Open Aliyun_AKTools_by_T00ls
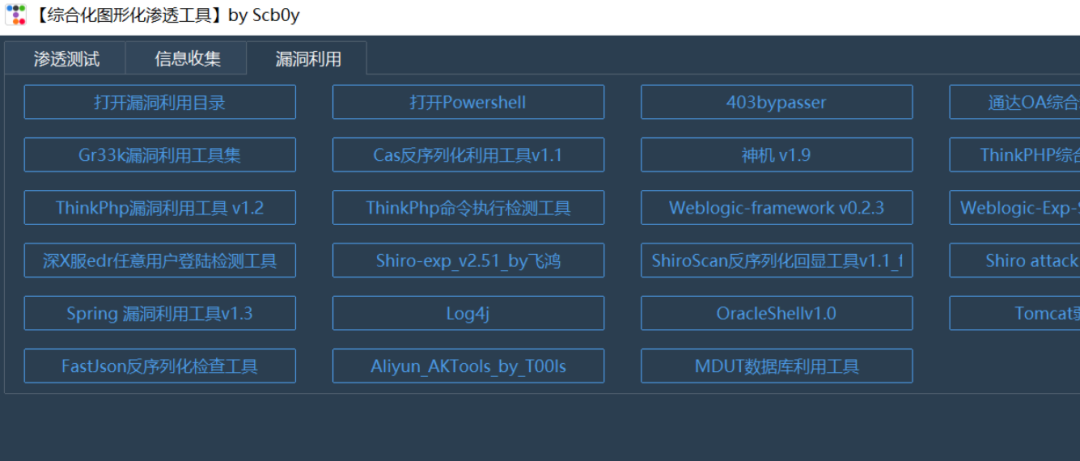Viewport: 1080px width, 461px height. click(x=468, y=366)
